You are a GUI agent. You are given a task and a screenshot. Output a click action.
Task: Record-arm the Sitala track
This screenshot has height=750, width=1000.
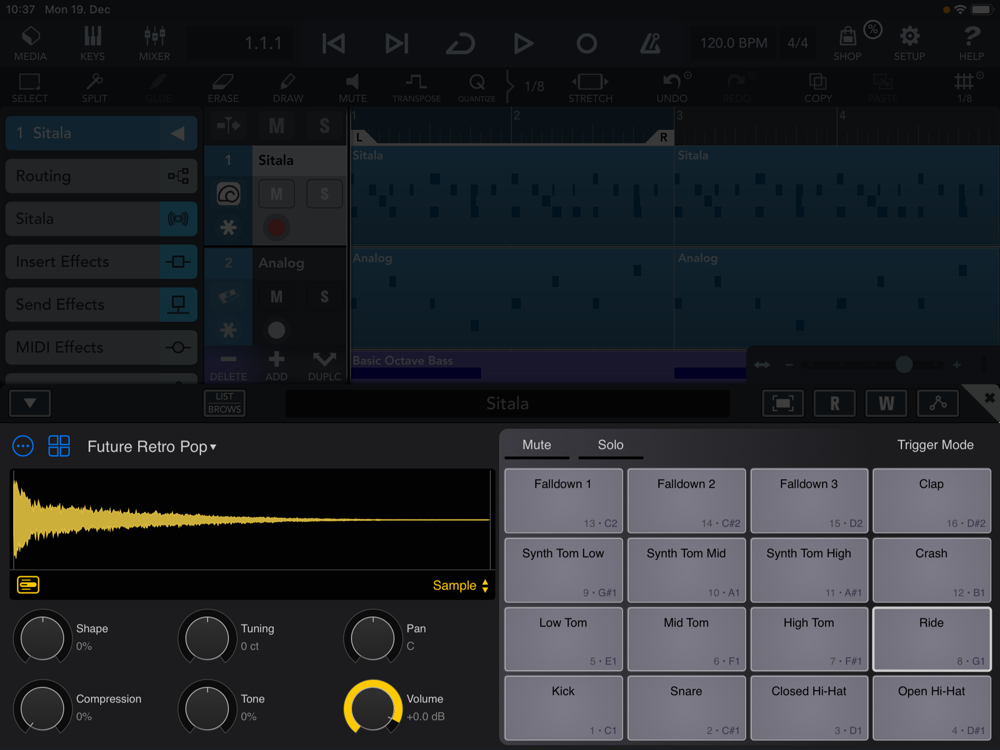click(x=276, y=228)
